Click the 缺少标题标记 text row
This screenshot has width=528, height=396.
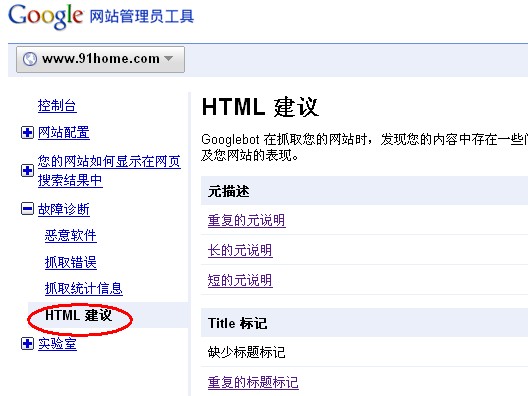(x=246, y=352)
